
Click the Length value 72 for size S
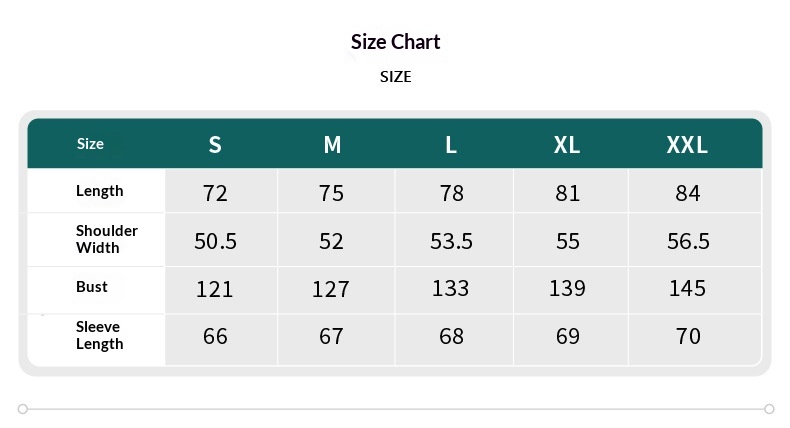pos(215,193)
